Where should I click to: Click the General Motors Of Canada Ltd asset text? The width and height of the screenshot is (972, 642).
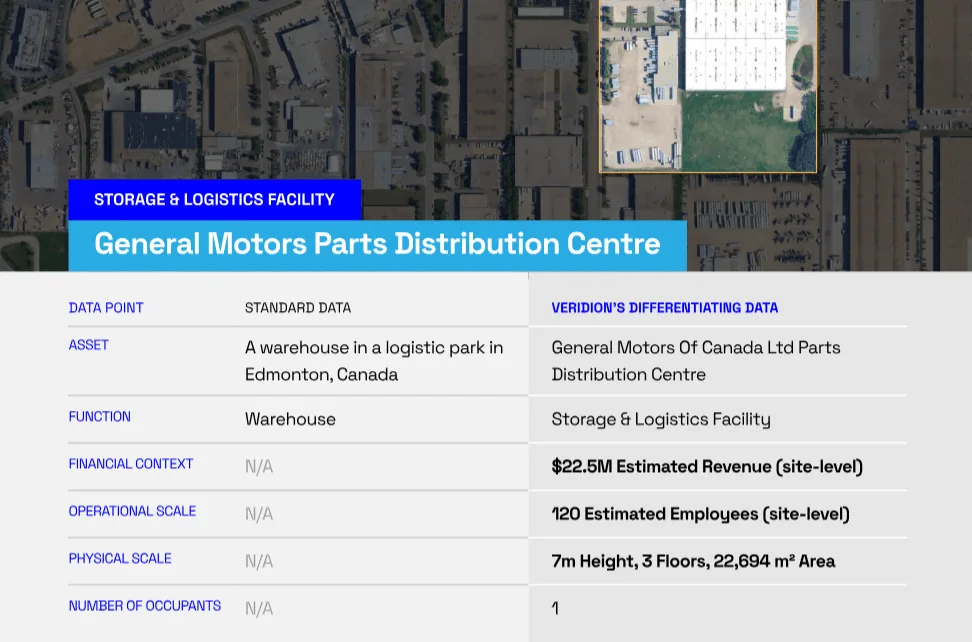click(x=696, y=361)
